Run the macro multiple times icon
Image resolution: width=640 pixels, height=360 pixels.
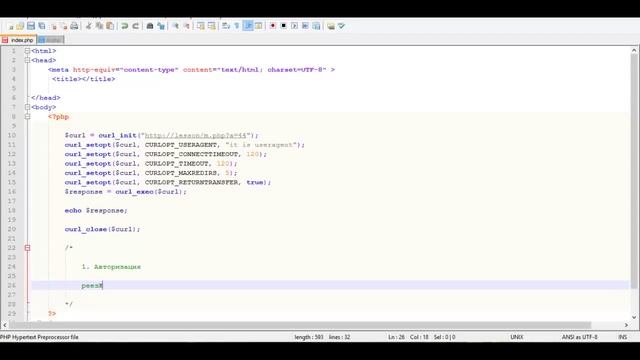305,26
